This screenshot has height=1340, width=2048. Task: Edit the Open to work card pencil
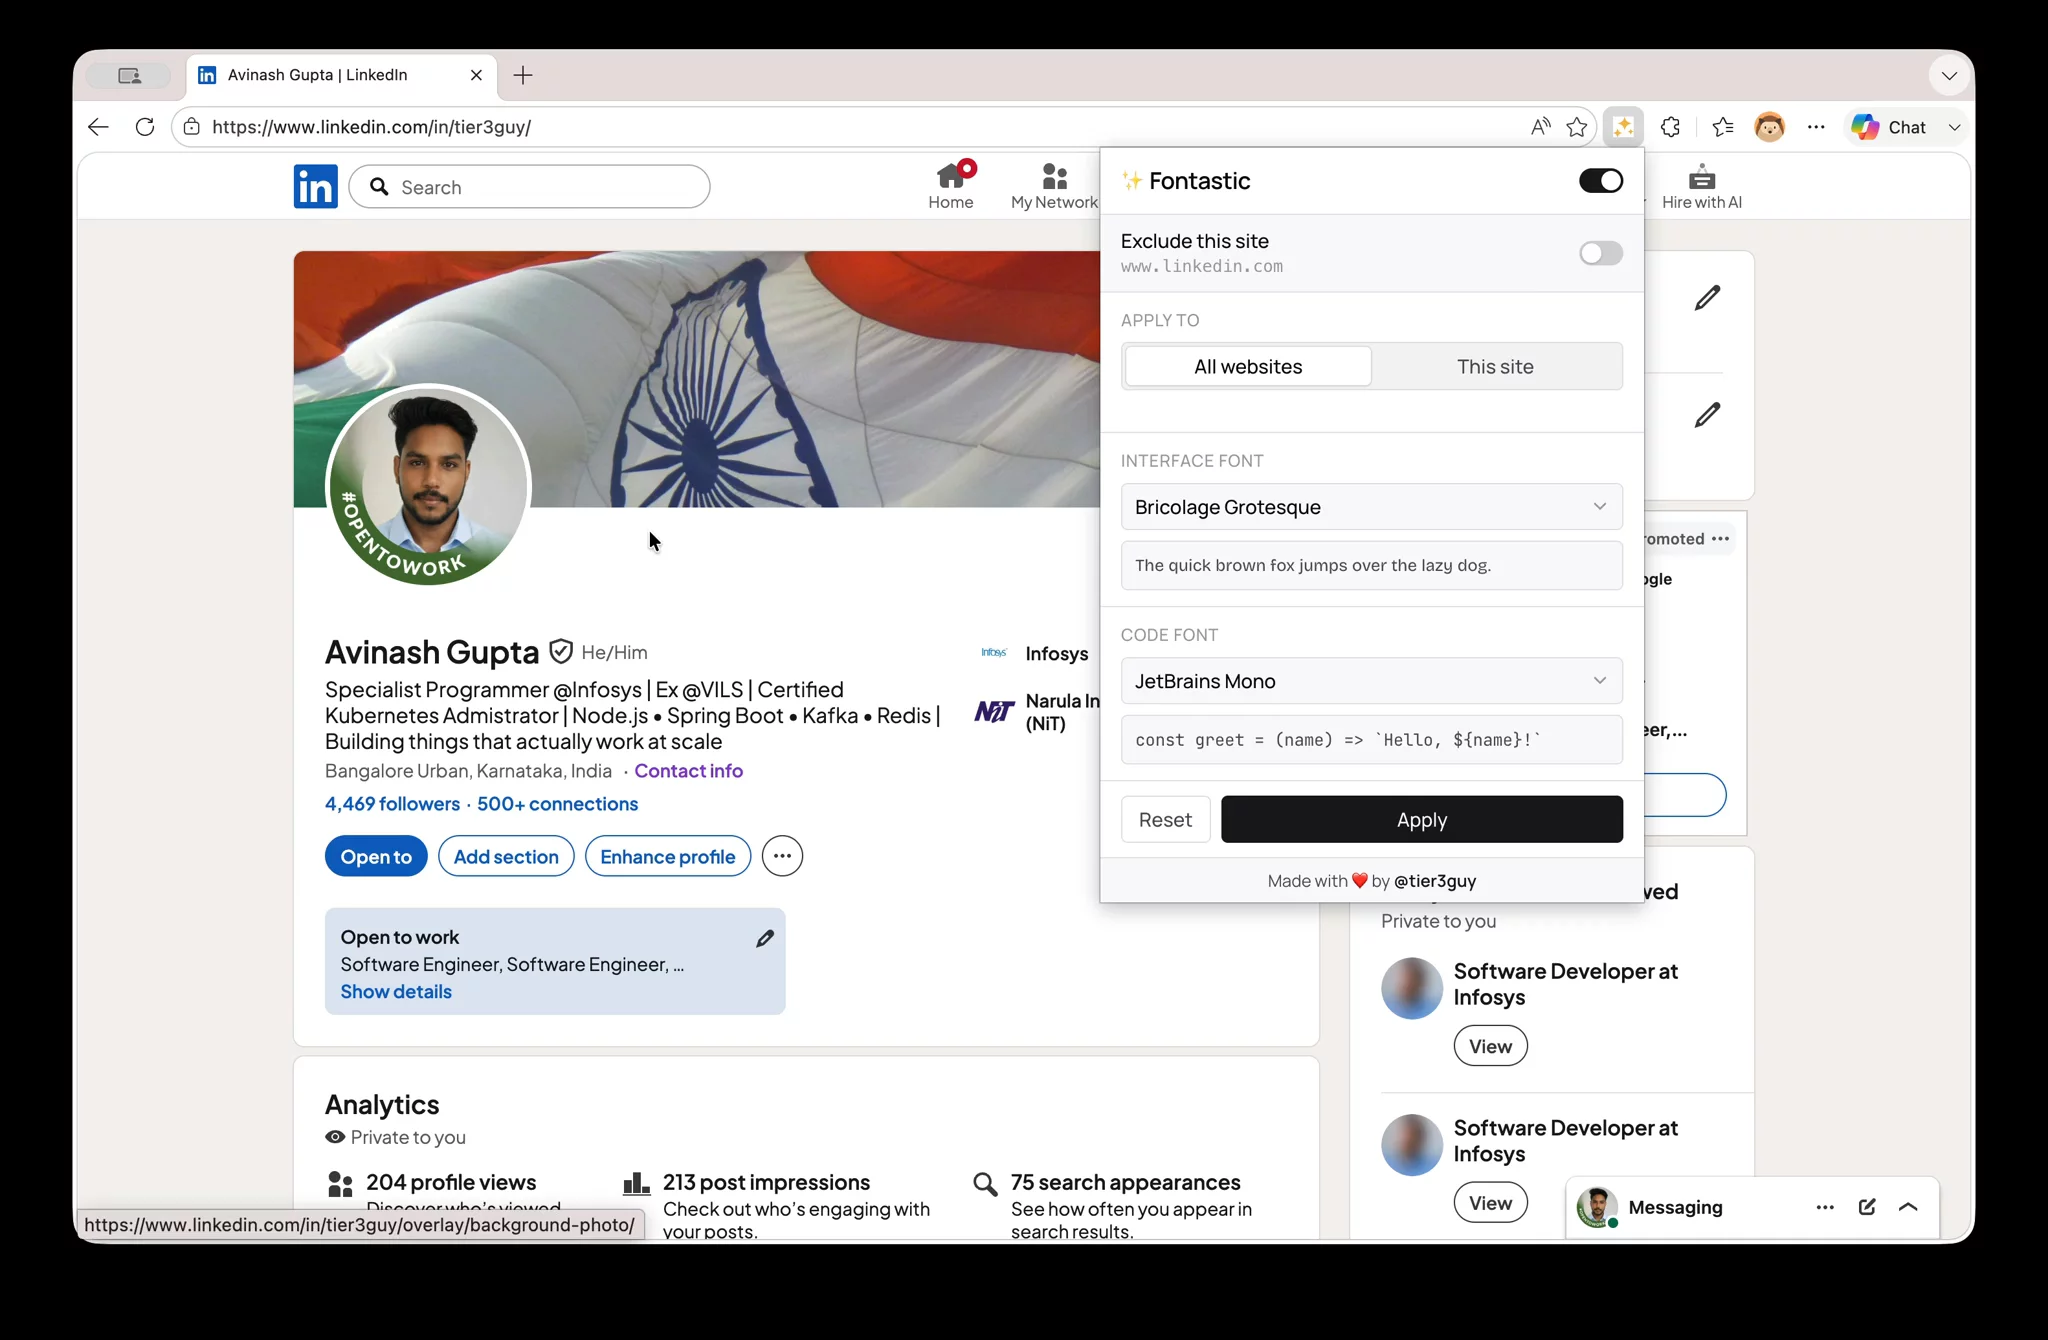point(765,938)
